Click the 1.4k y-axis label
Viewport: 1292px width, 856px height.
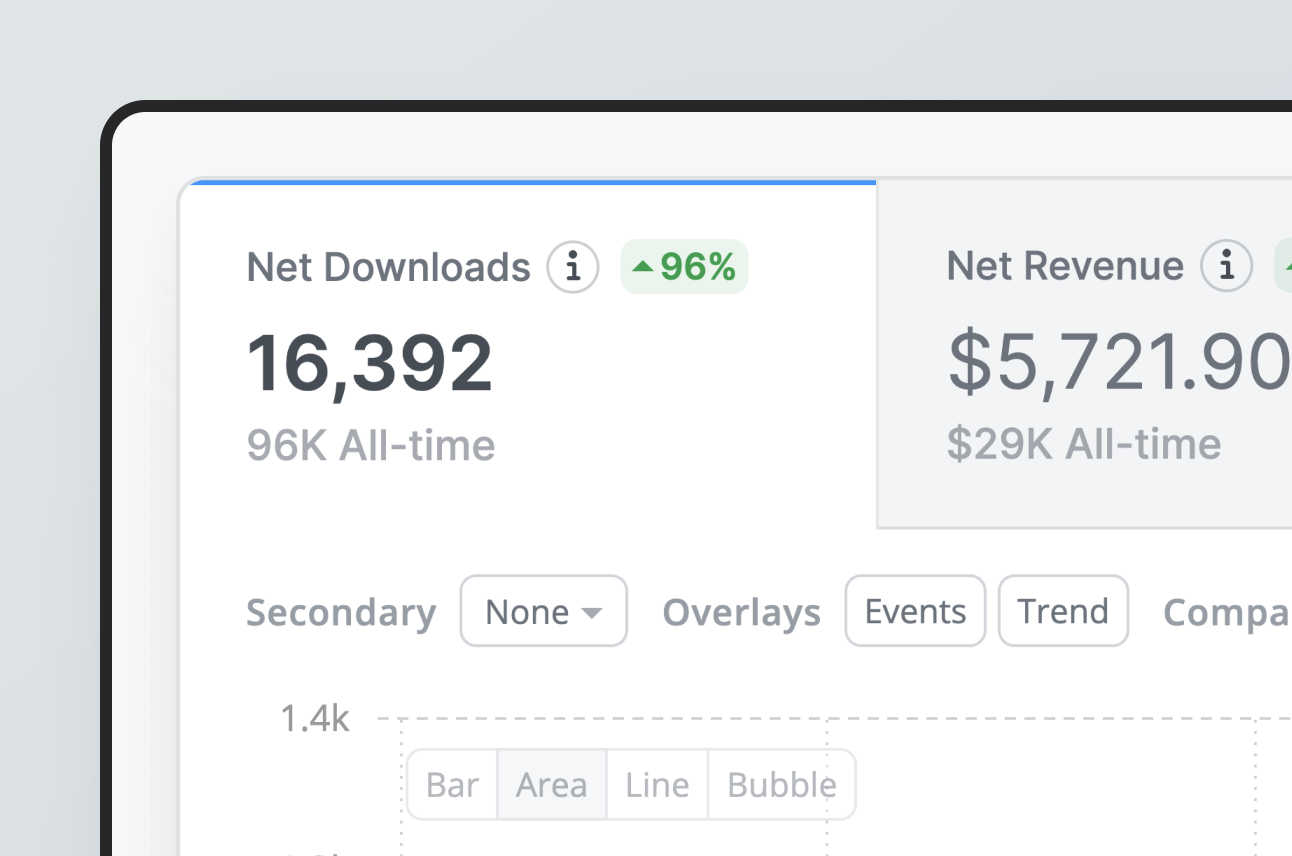click(315, 718)
